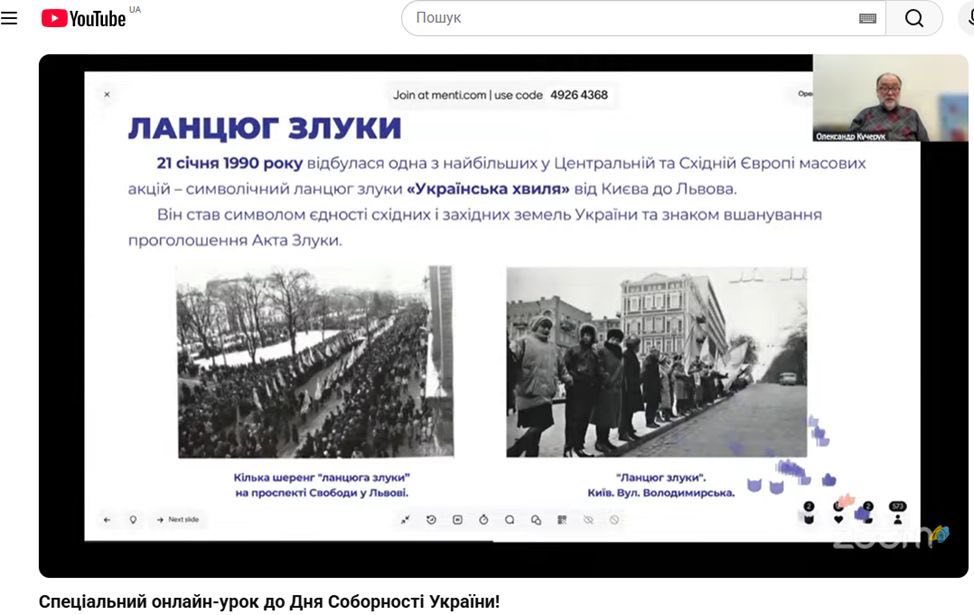
Task: Click the participants person icon showing 573
Action: [898, 514]
